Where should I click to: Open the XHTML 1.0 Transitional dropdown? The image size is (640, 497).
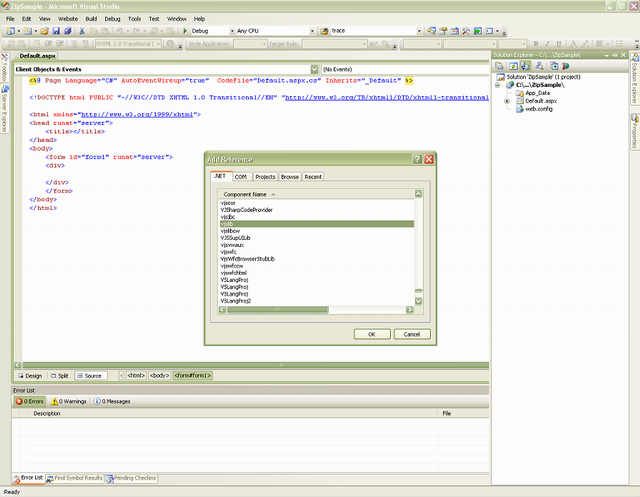pyautogui.click(x=158, y=44)
